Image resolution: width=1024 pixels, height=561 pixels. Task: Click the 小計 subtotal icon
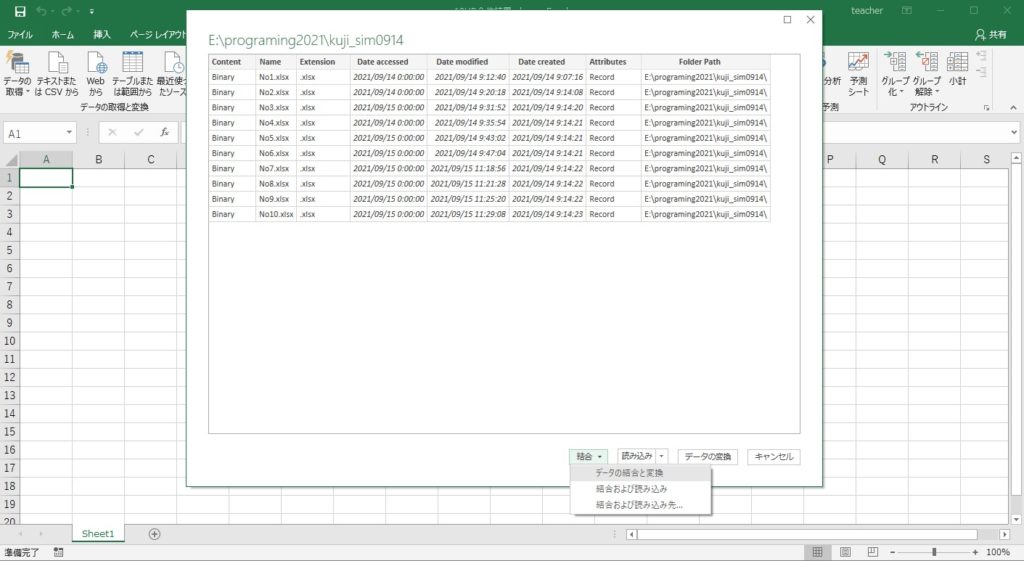click(957, 68)
